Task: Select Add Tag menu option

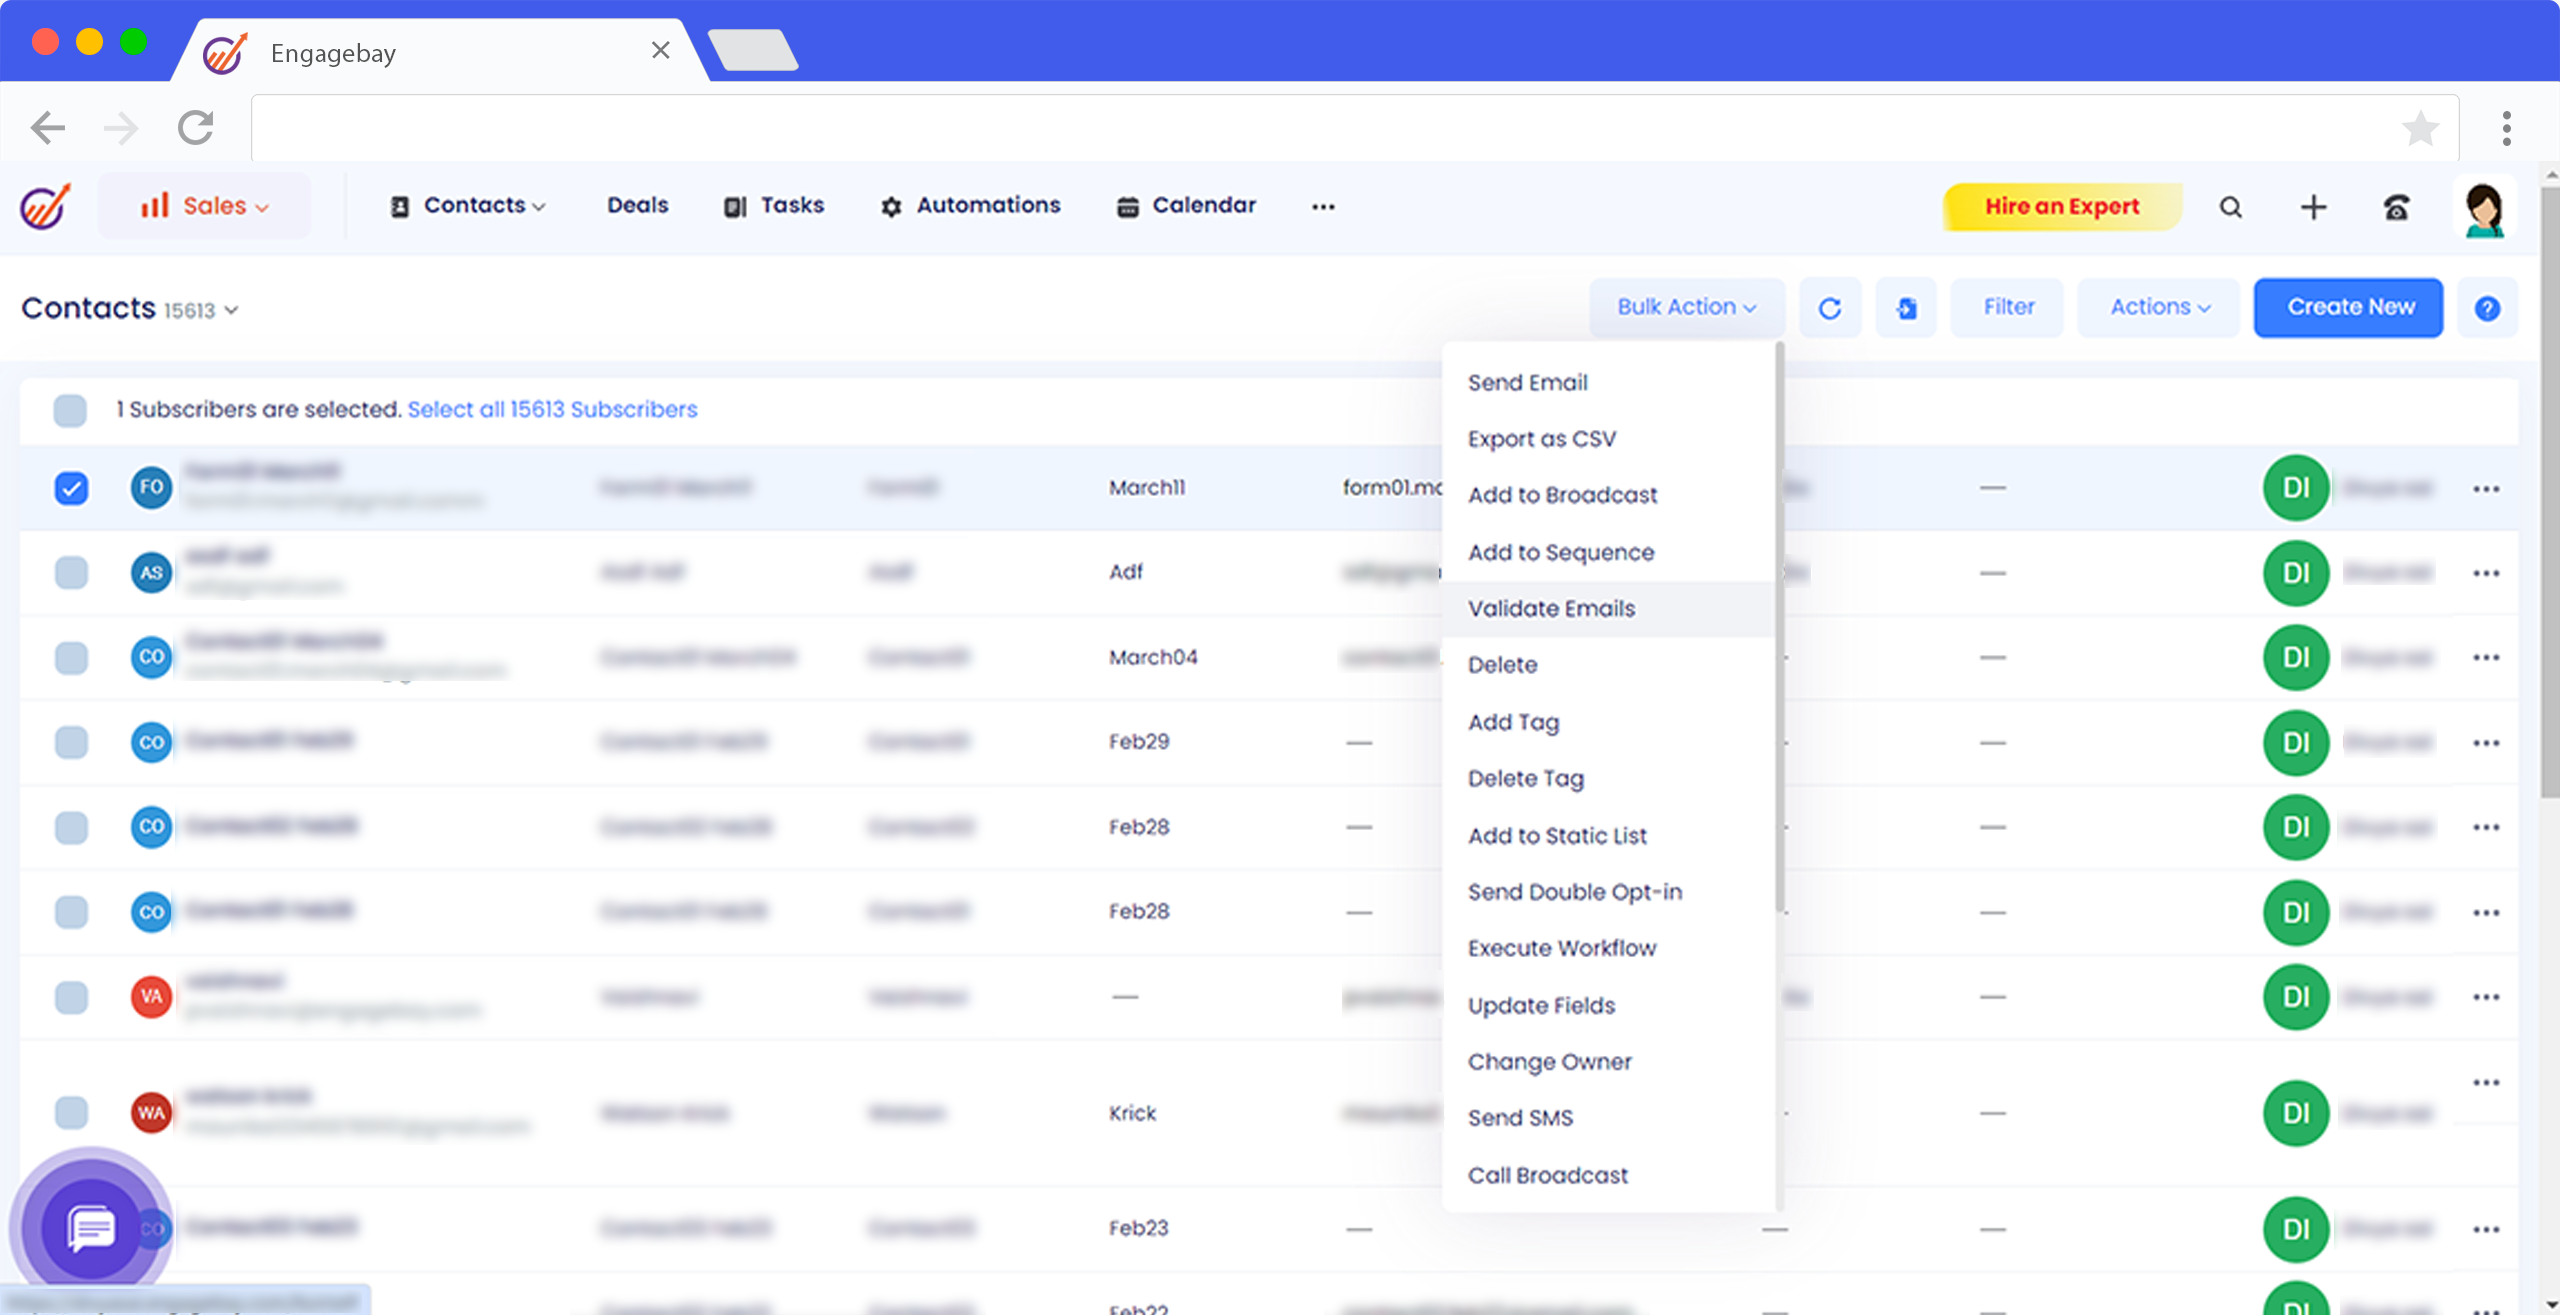Action: tap(1513, 722)
